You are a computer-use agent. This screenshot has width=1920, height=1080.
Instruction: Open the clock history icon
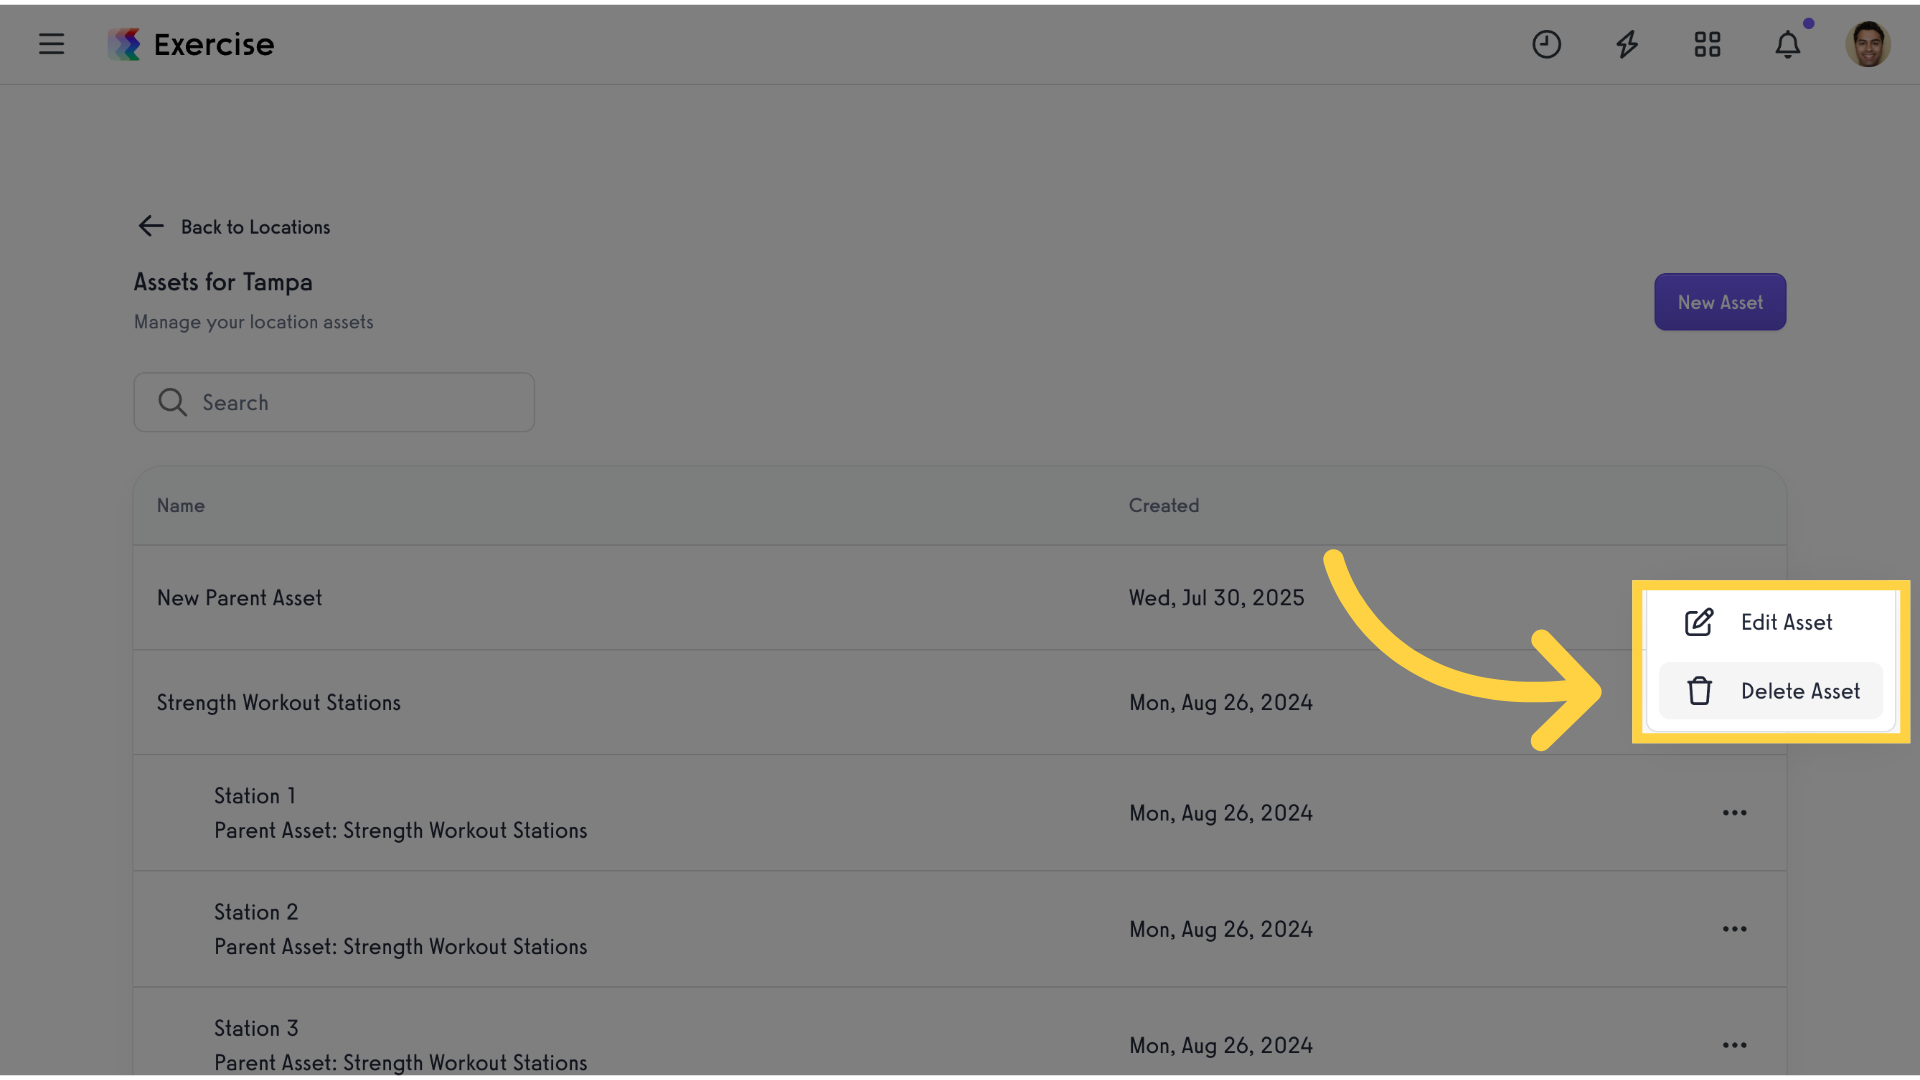[1546, 44]
